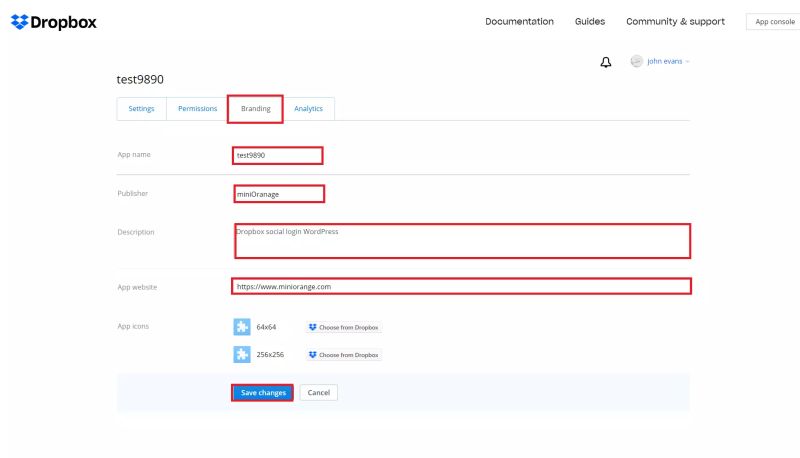Click the App icons label
The width and height of the screenshot is (800, 458).
[133, 326]
